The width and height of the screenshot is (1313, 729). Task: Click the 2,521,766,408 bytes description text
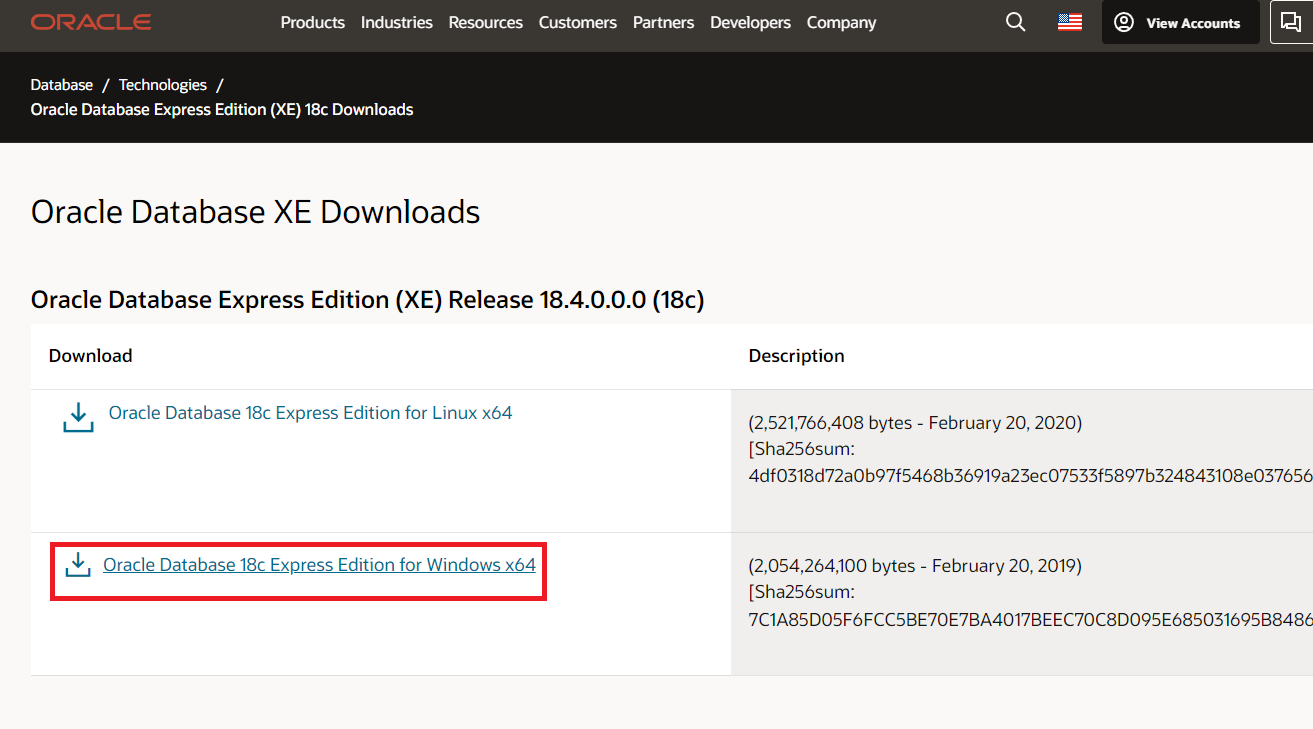click(x=915, y=423)
